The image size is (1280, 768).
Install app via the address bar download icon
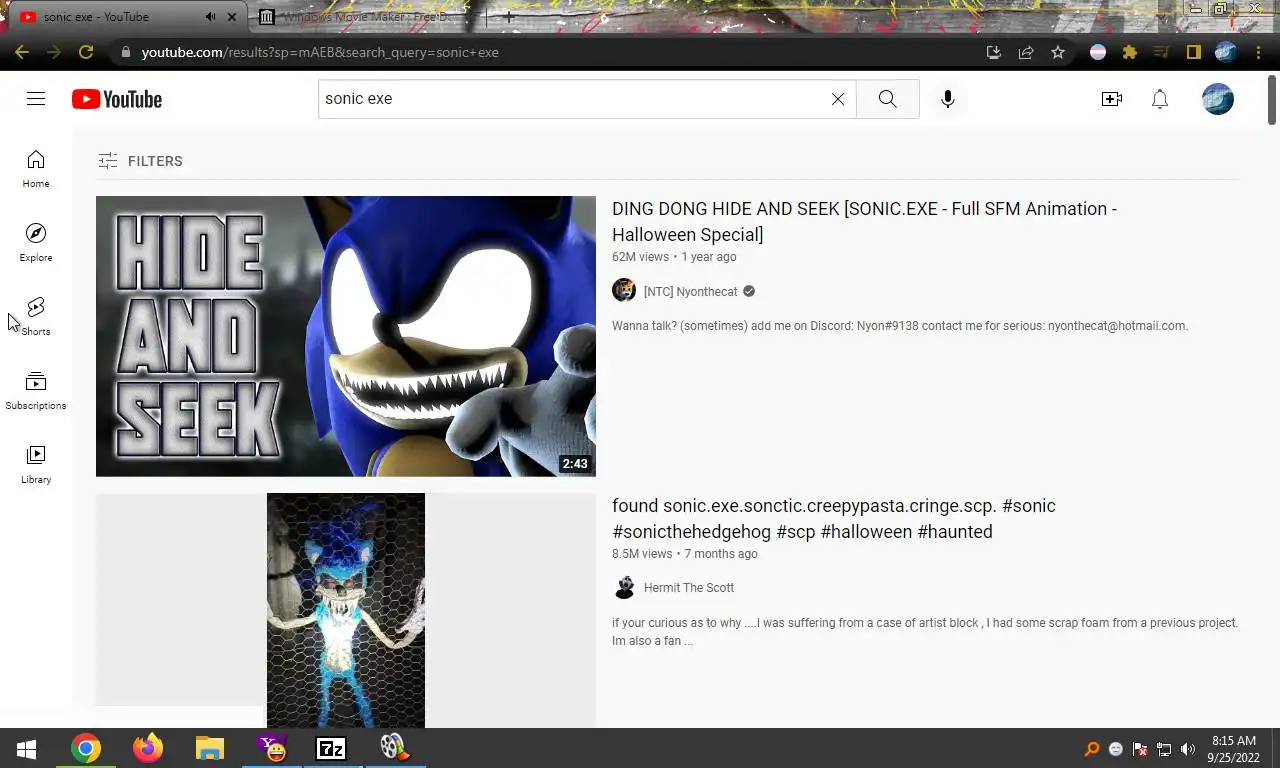tap(993, 52)
